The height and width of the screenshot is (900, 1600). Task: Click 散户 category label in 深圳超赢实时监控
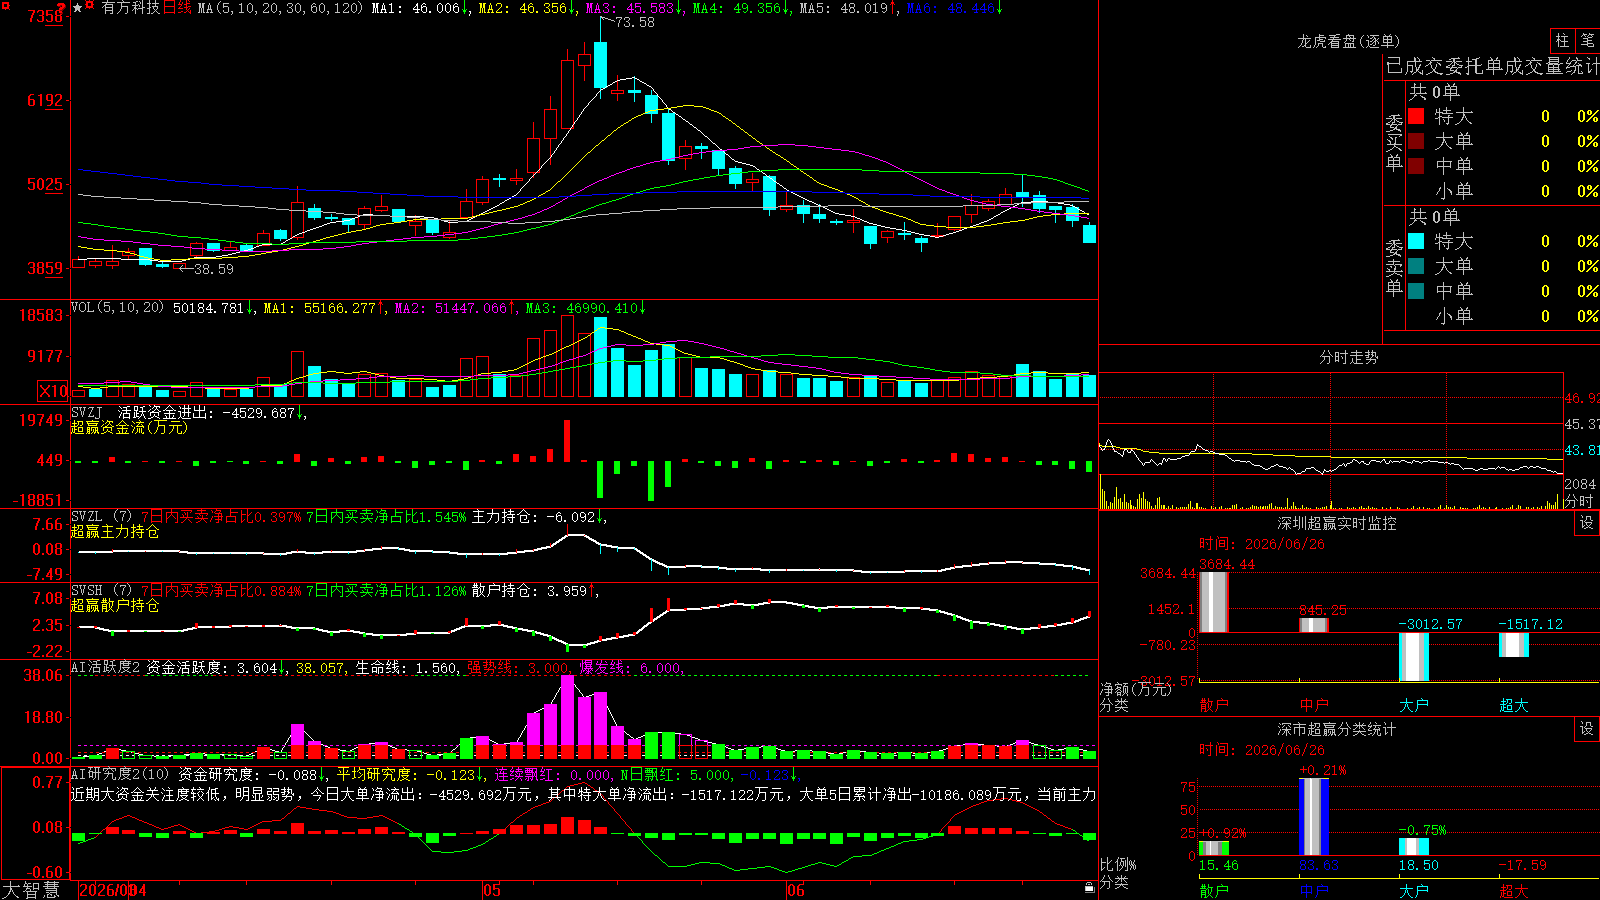(x=1214, y=705)
